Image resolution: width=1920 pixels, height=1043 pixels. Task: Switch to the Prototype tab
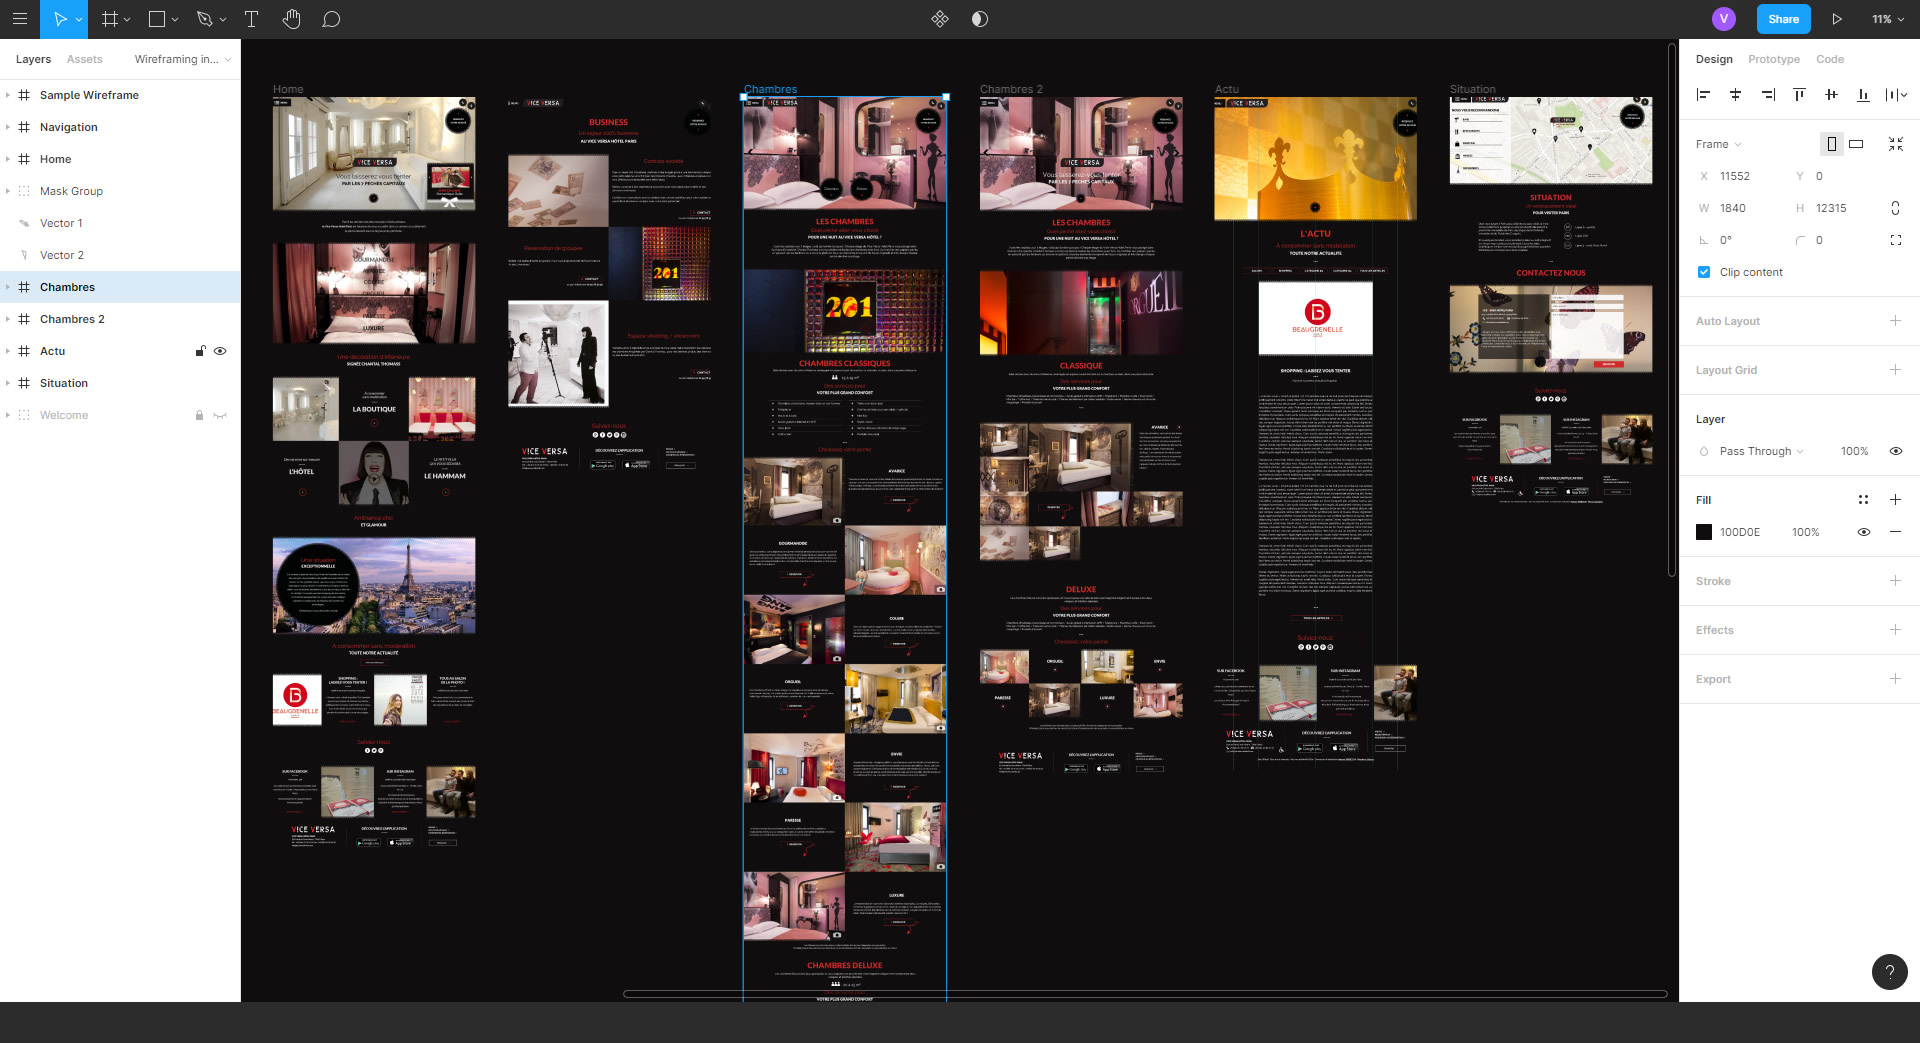1773,59
